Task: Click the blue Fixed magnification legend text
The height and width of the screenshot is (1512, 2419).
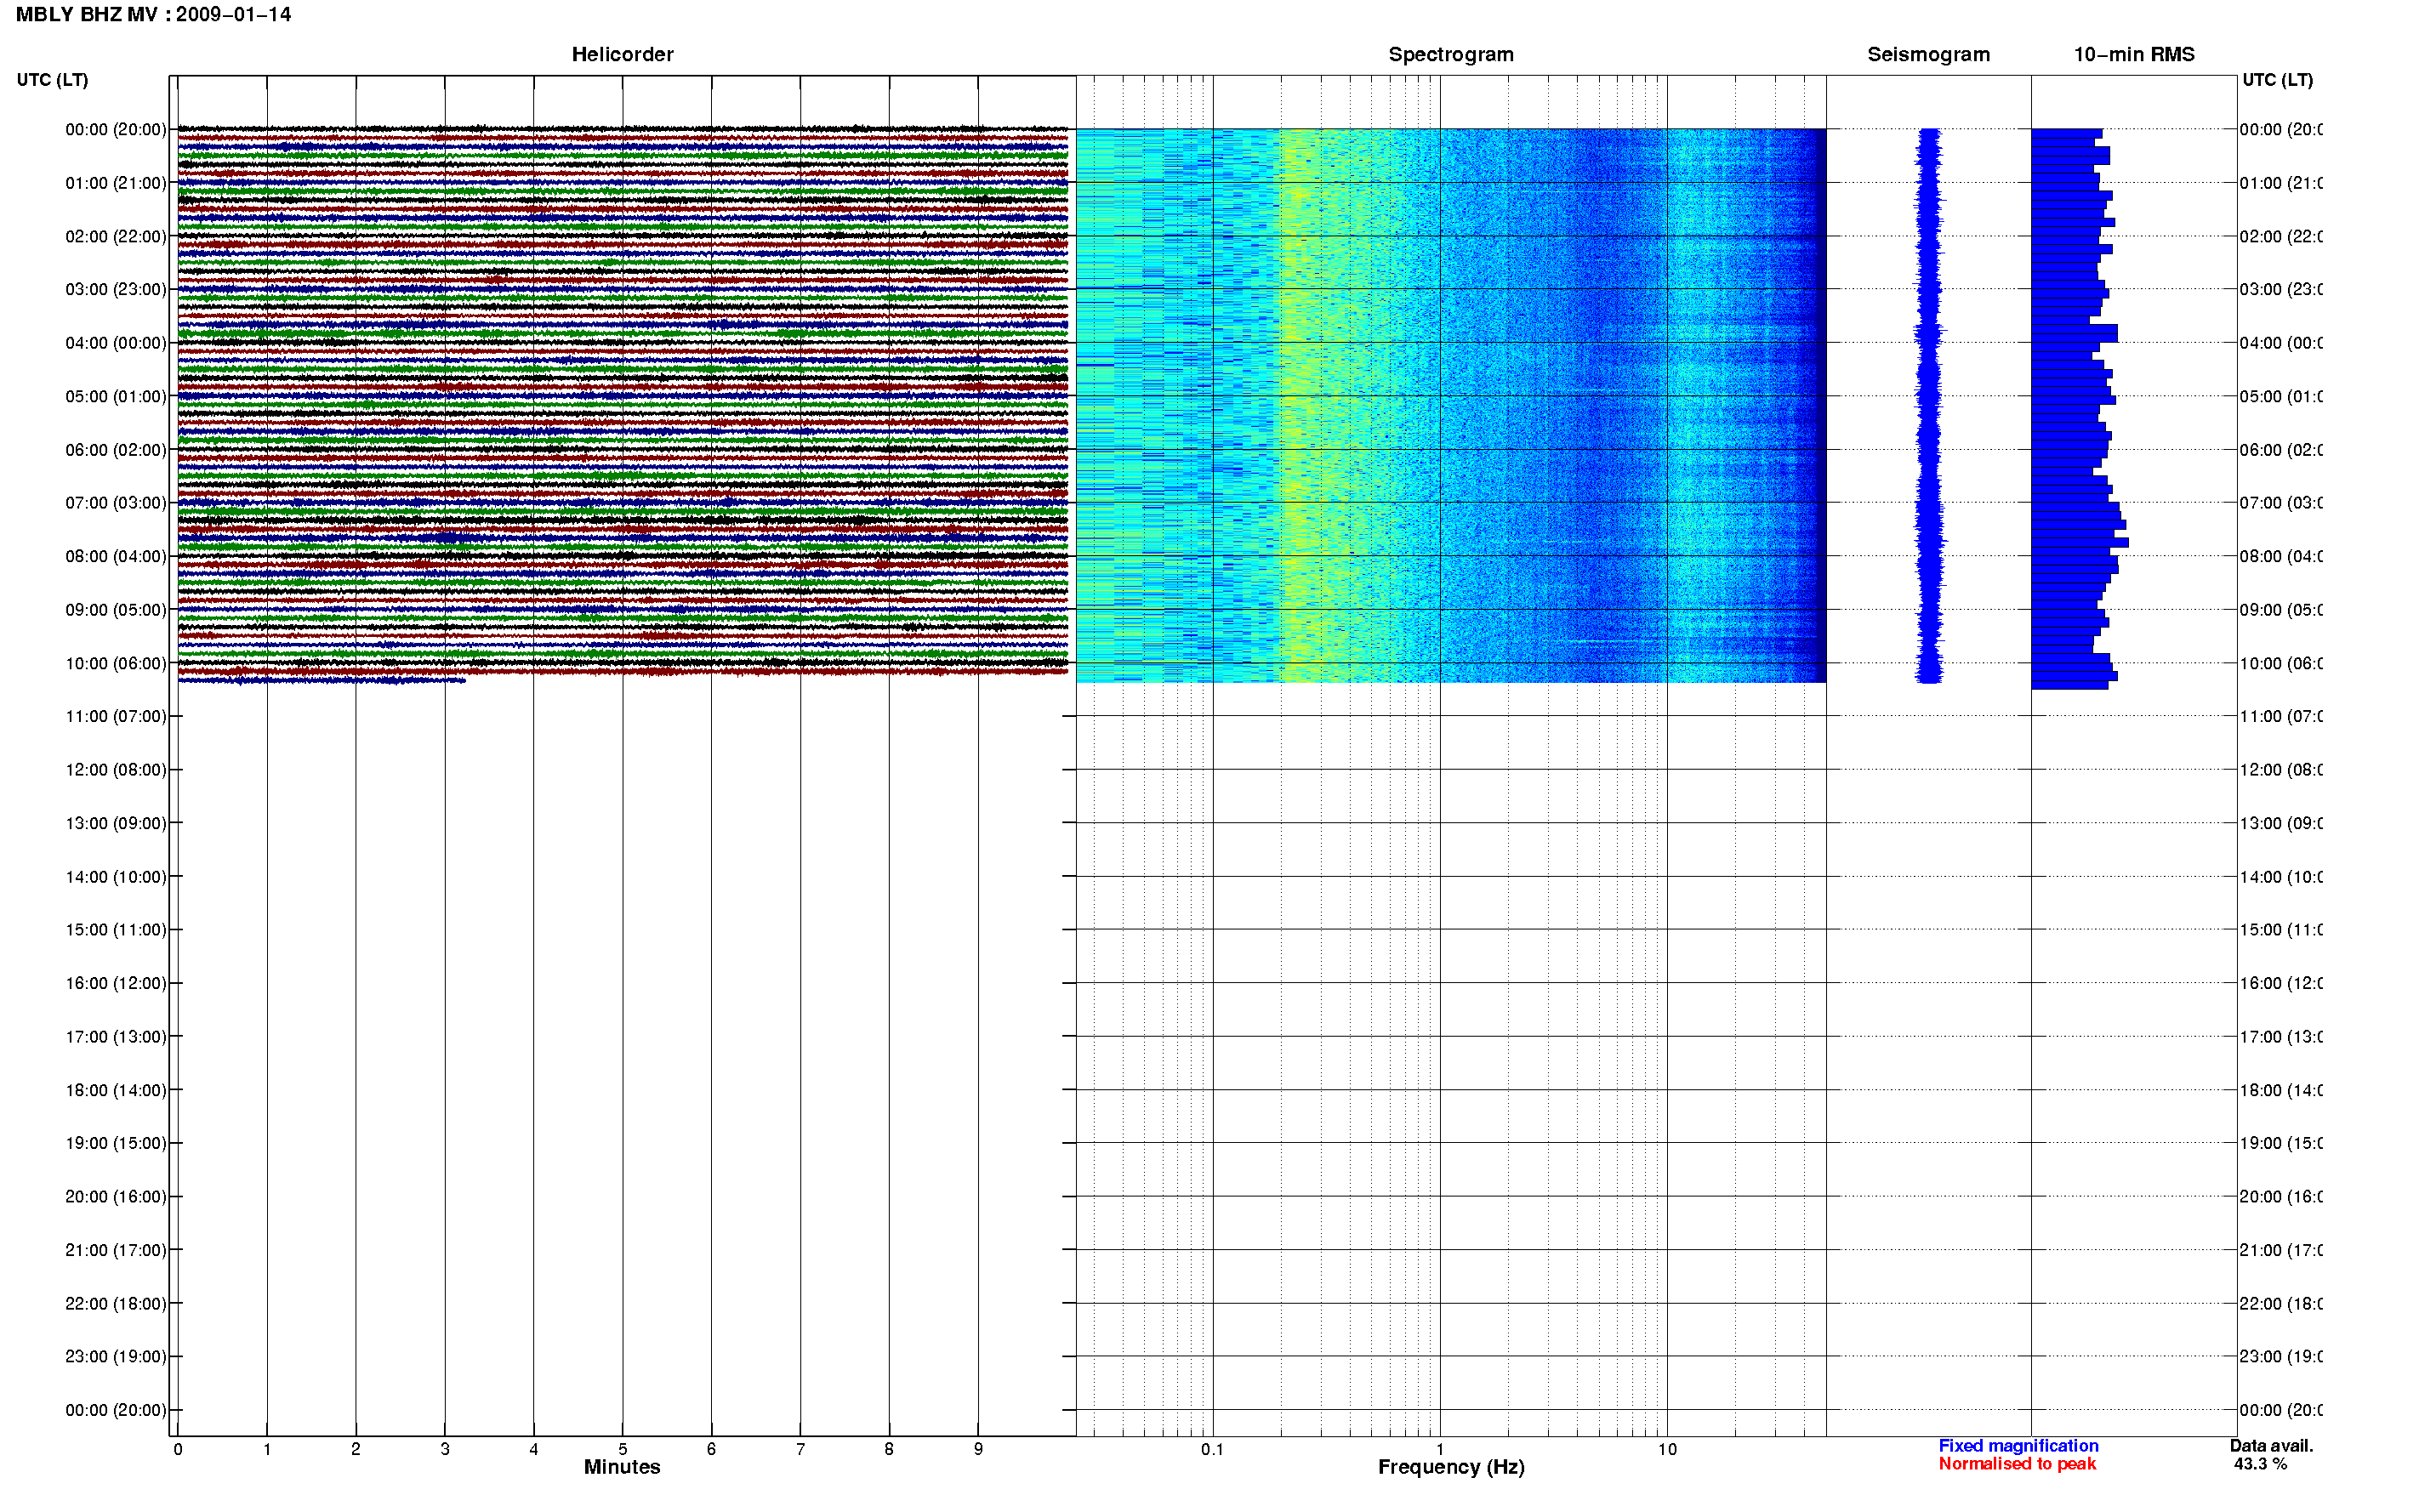Action: click(x=2018, y=1446)
